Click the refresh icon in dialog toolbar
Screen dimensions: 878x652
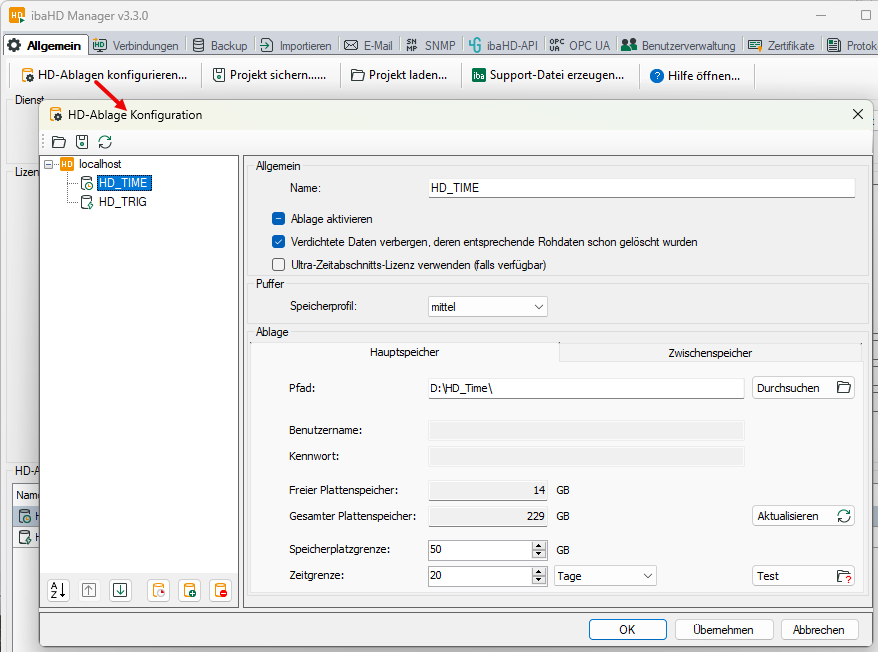pos(105,142)
